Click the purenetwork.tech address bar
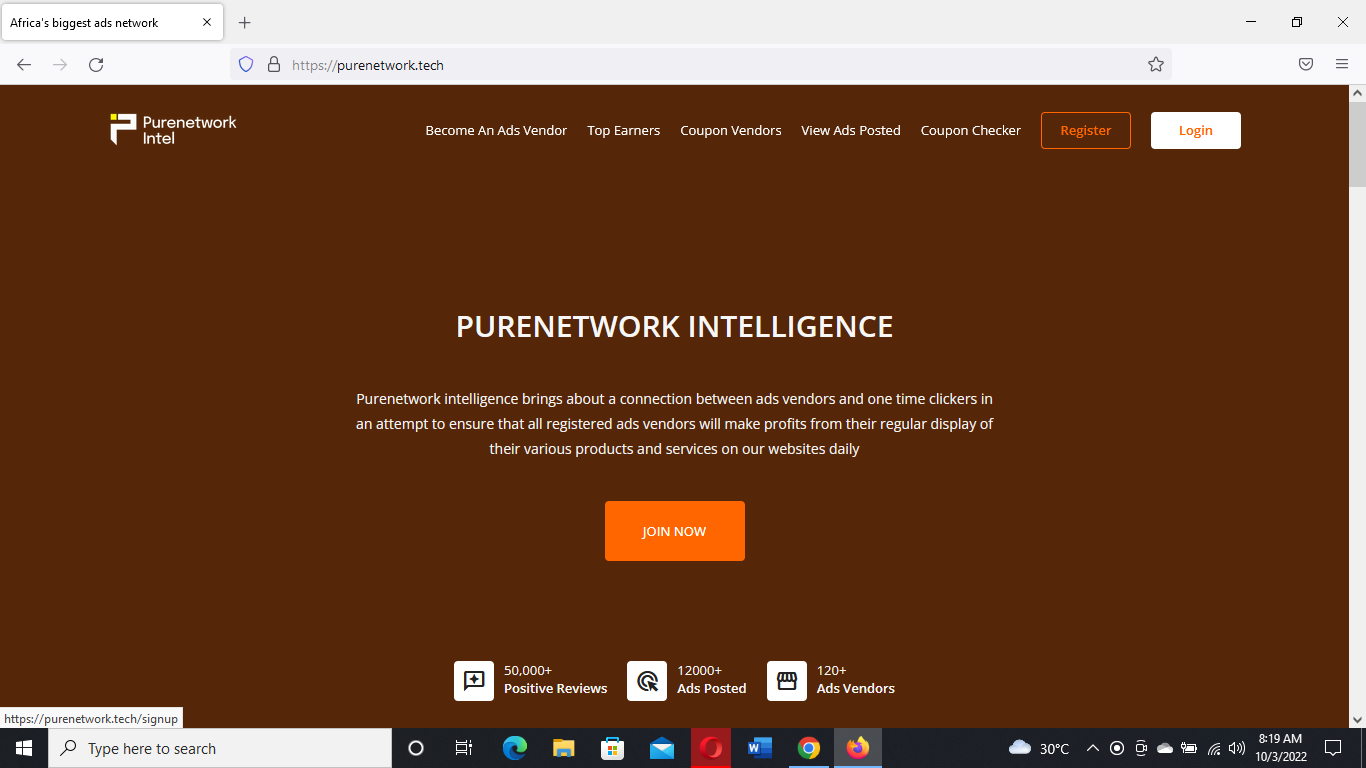 700,65
